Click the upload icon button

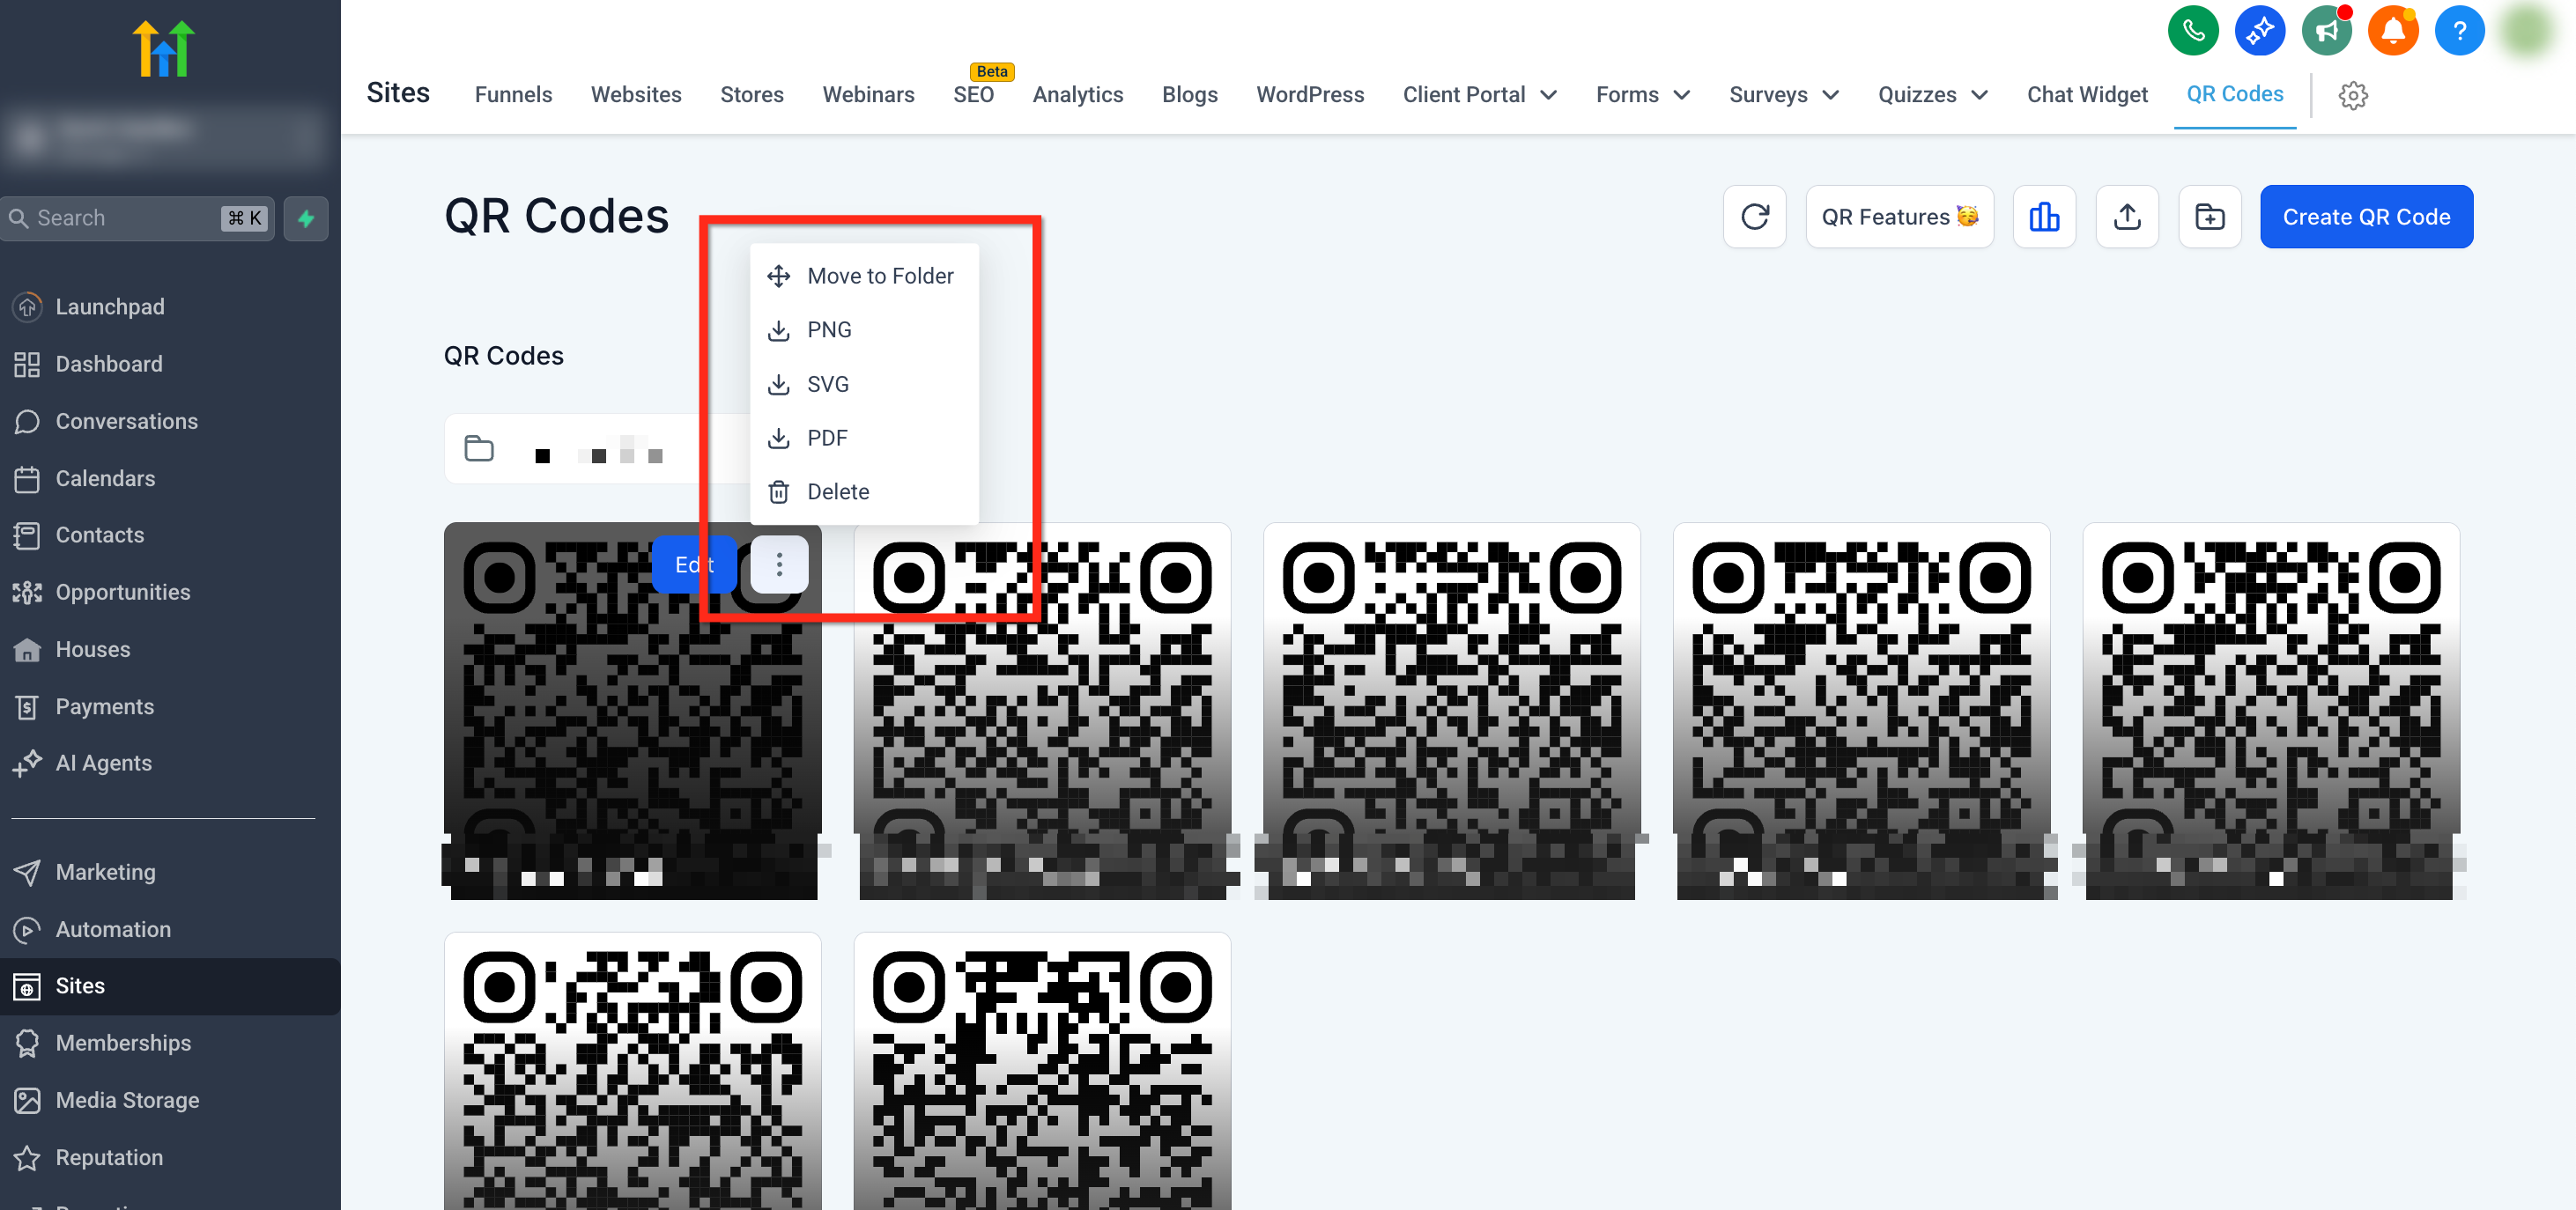point(2127,217)
